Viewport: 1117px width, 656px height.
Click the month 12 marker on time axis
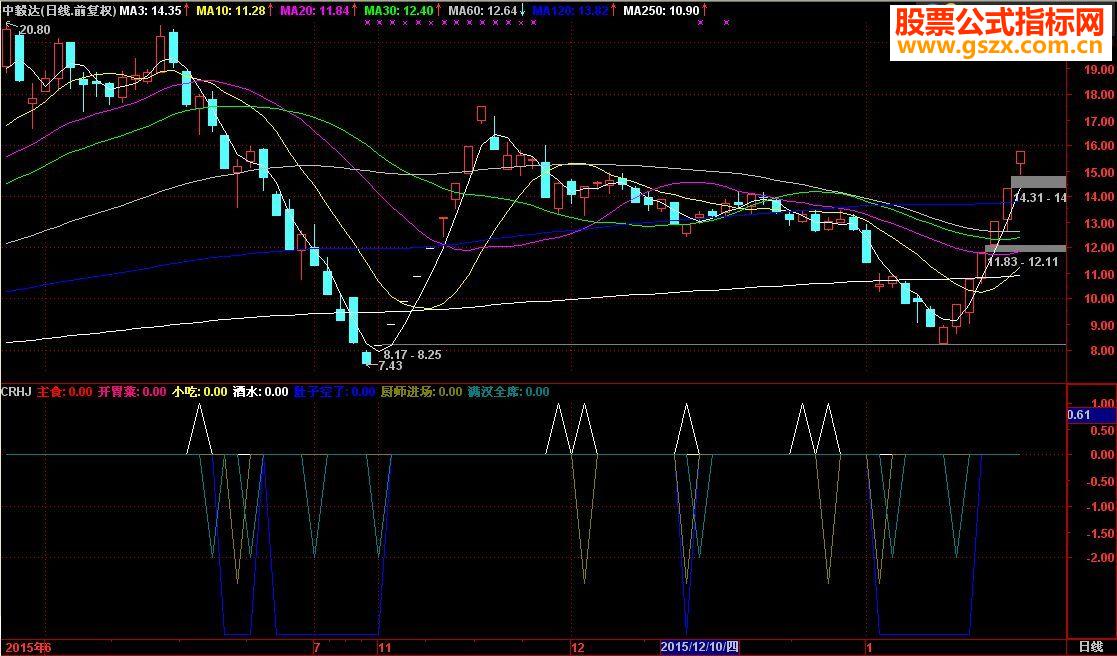[x=578, y=648]
